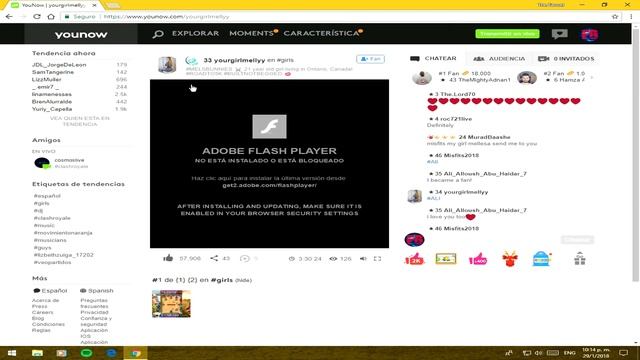Open the EXPLORAR menu
This screenshot has width=640, height=360.
click(195, 33)
